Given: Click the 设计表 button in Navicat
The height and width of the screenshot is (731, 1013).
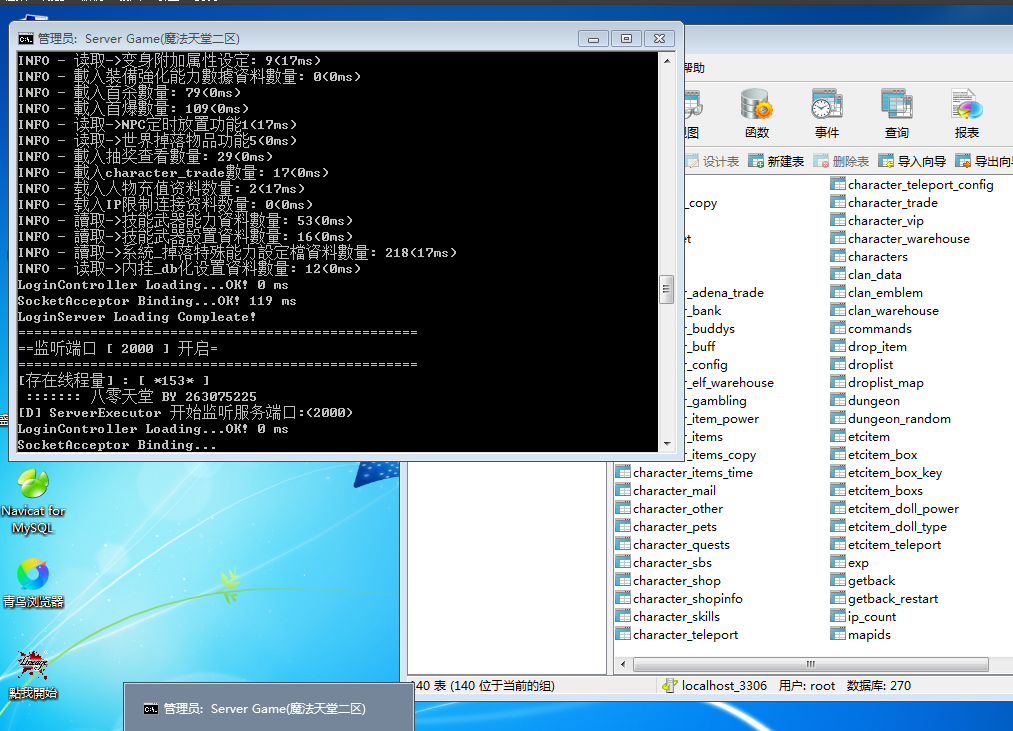Looking at the screenshot, I should [713, 161].
